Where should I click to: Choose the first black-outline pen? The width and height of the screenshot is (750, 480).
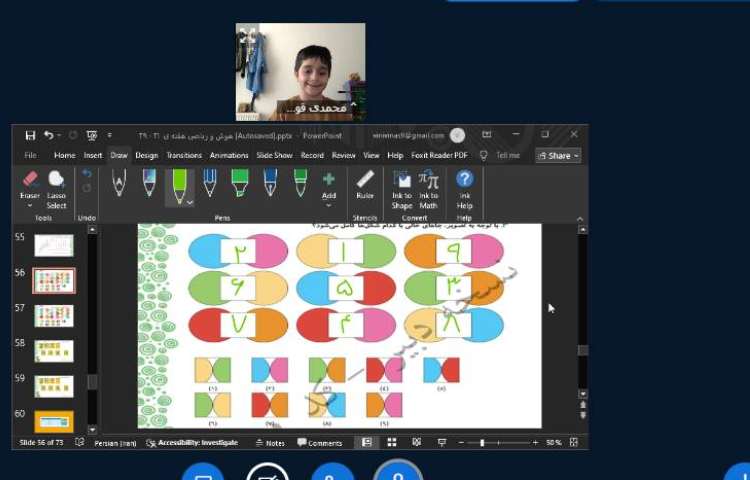(x=119, y=183)
